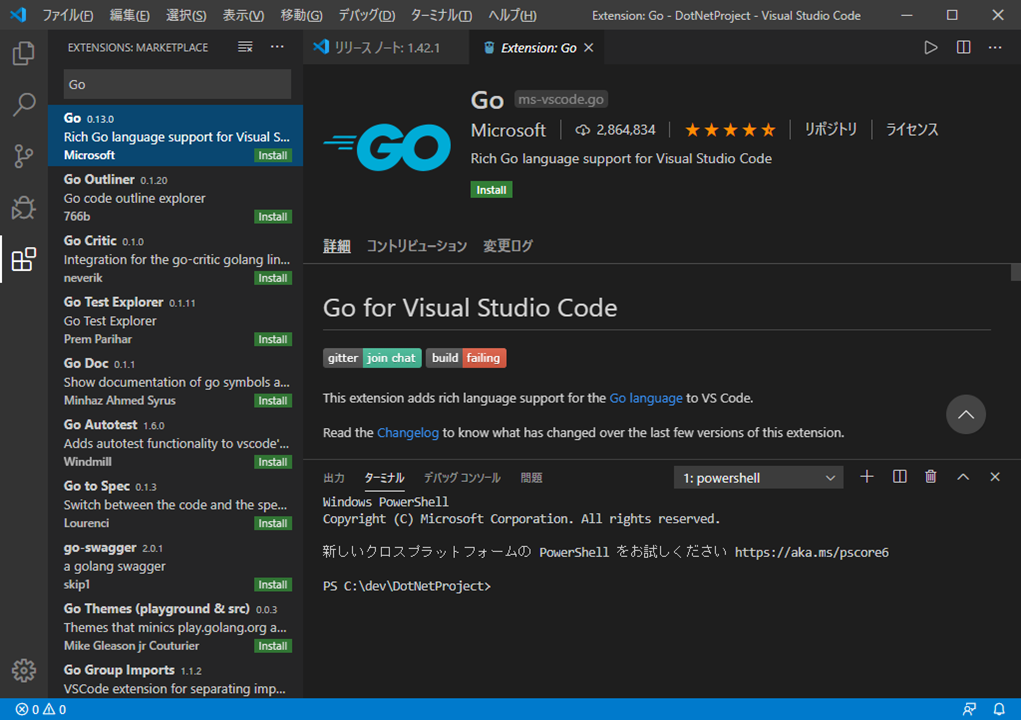This screenshot has height=720, width=1021.
Task: Switch to the デバッグ コンソール panel tab
Action: tap(462, 478)
